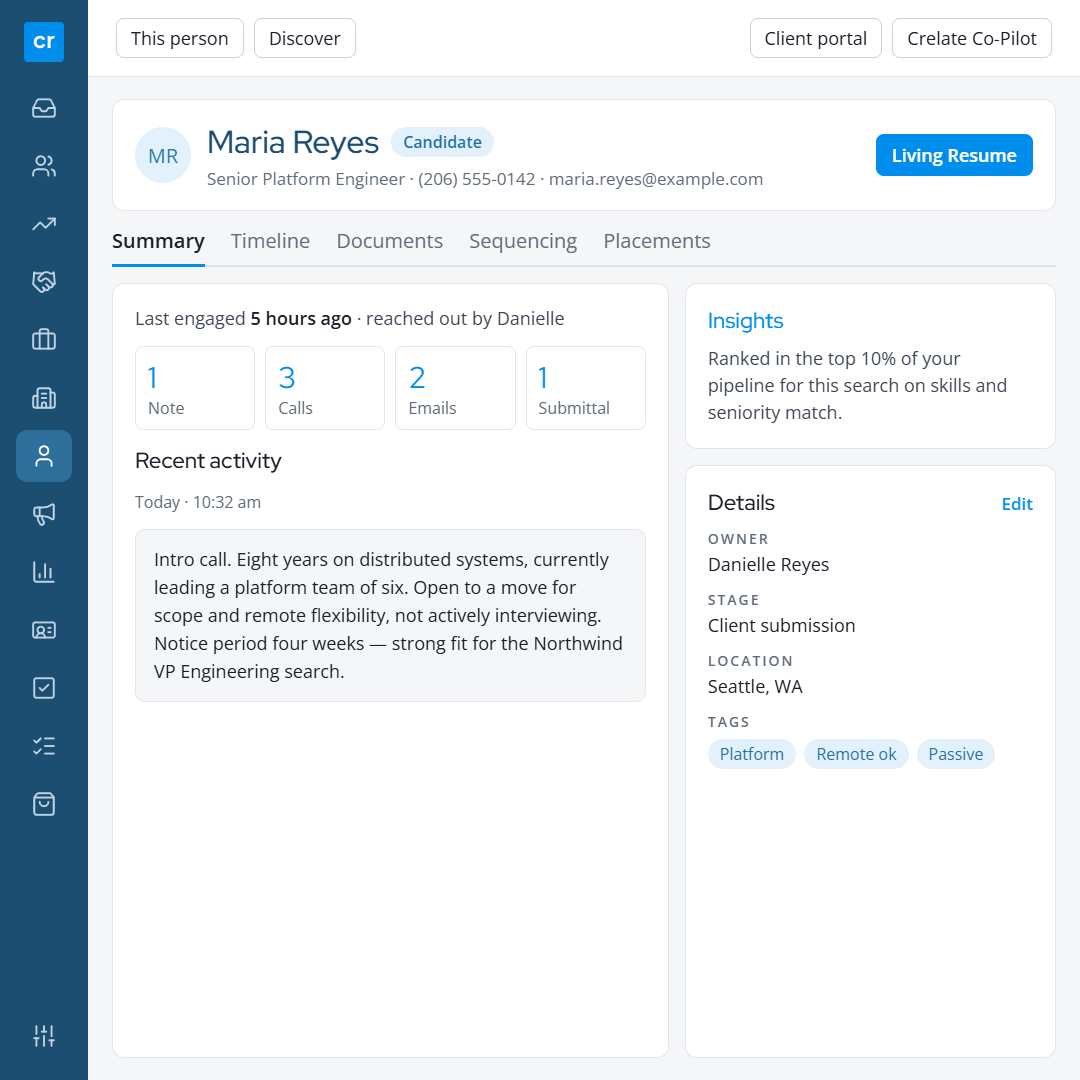Open the 1 Submittal stat card
Viewport: 1080px width, 1080px height.
pos(586,388)
